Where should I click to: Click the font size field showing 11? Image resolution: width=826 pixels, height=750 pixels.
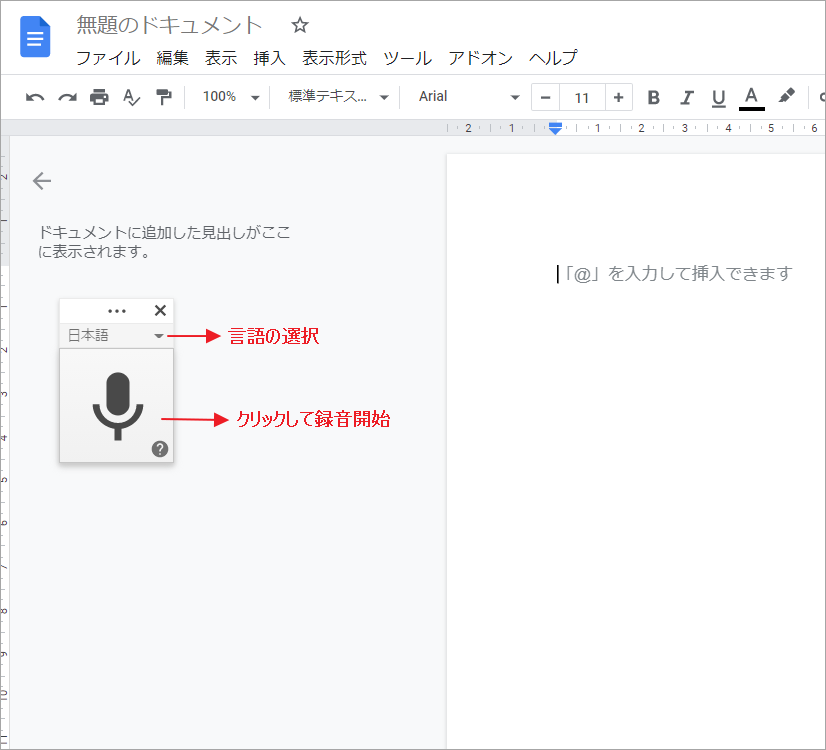tap(582, 97)
